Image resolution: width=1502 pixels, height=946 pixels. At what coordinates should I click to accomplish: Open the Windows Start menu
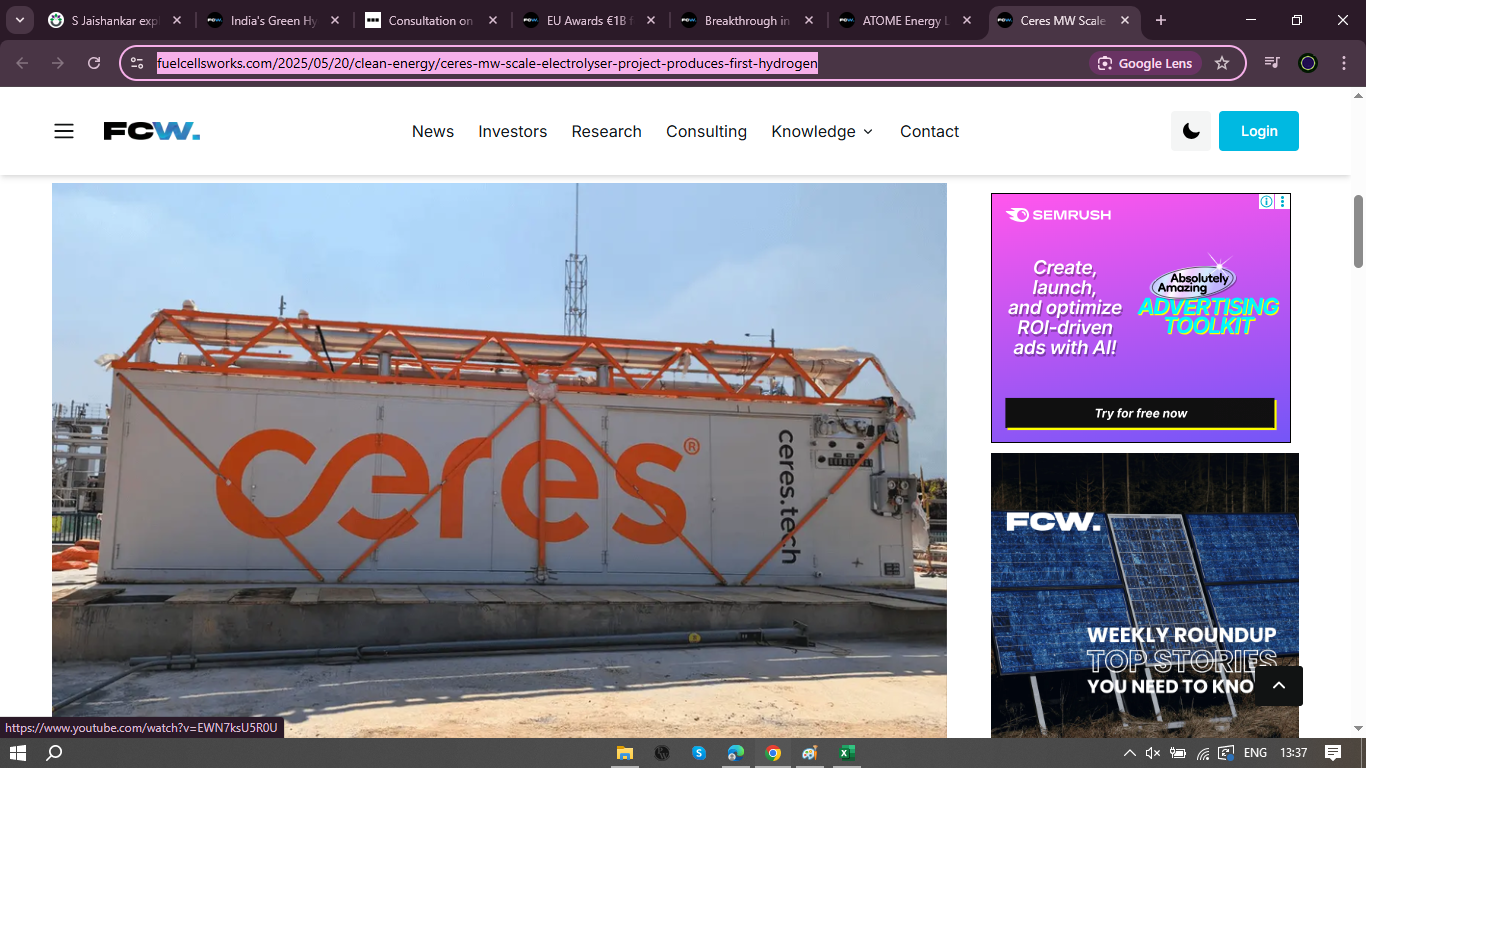point(18,753)
